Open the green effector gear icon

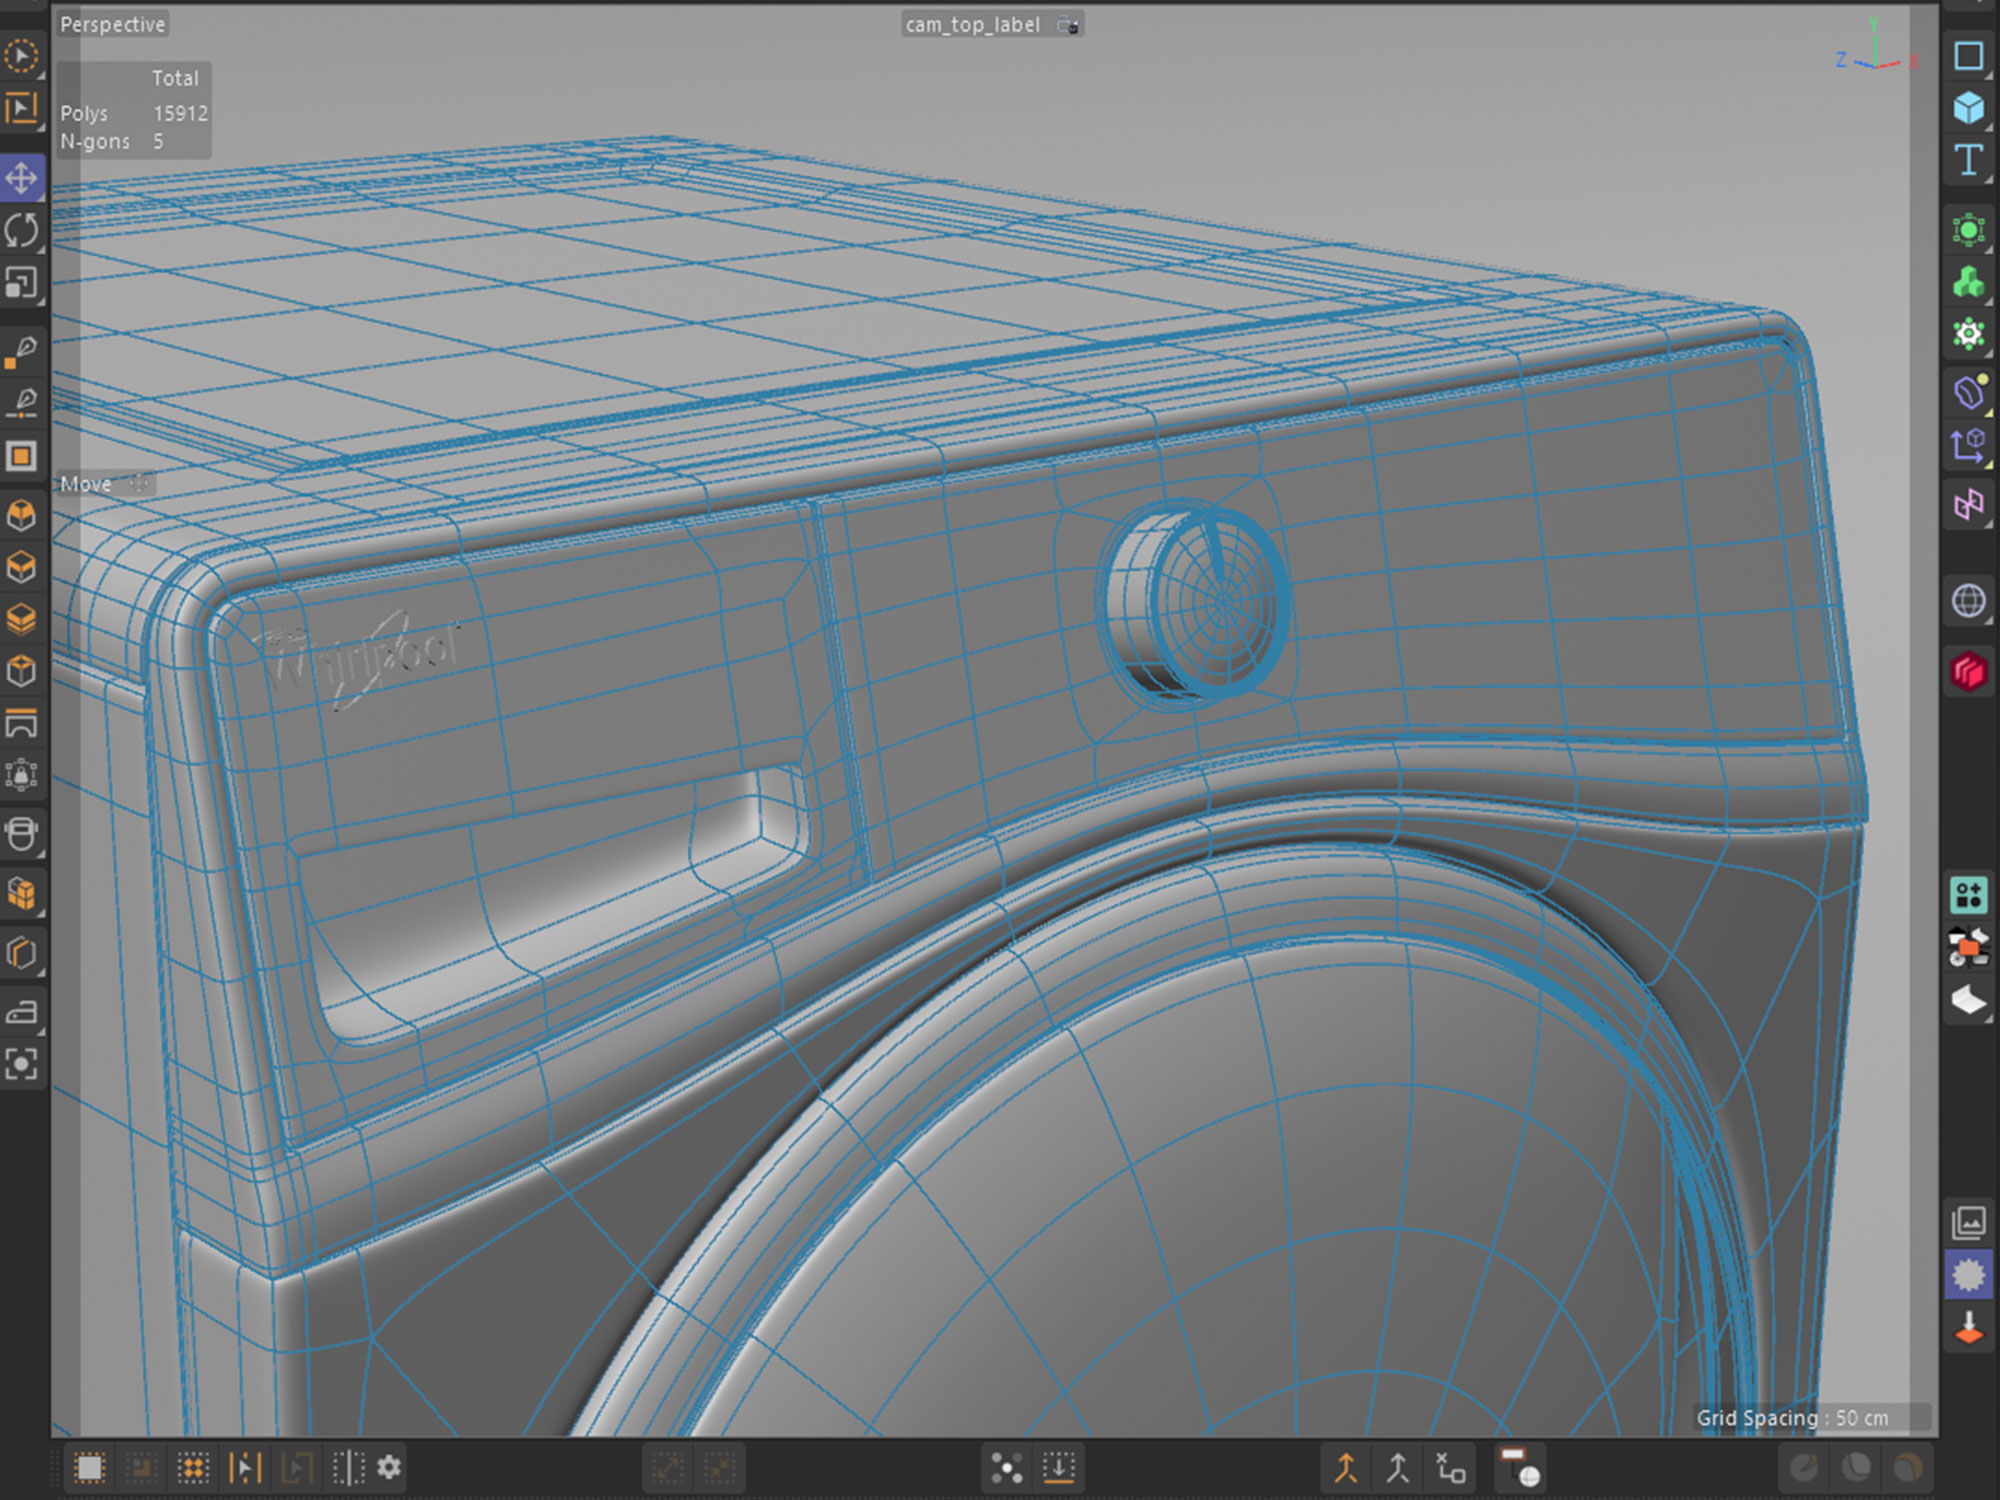click(1968, 334)
